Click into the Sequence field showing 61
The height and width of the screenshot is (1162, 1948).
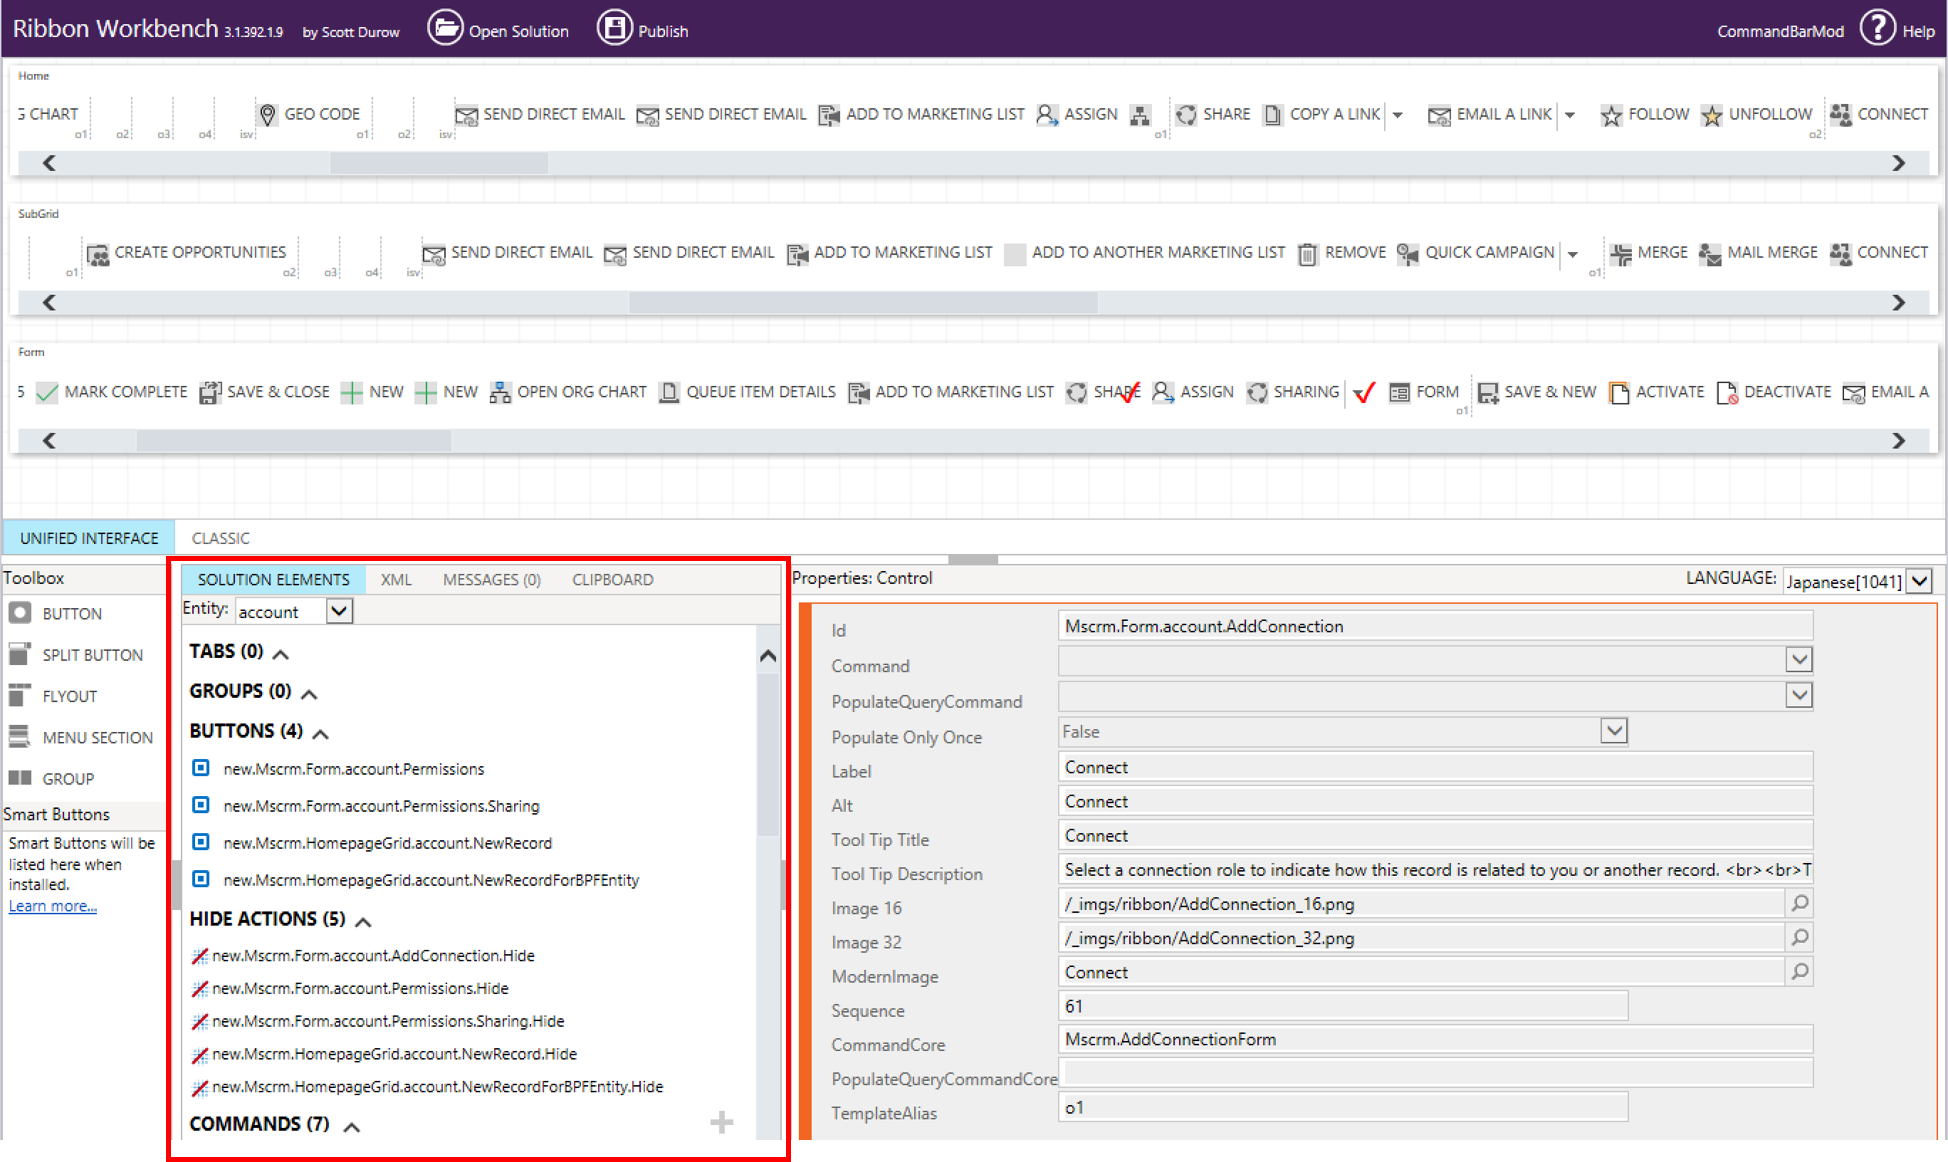click(x=1342, y=1006)
